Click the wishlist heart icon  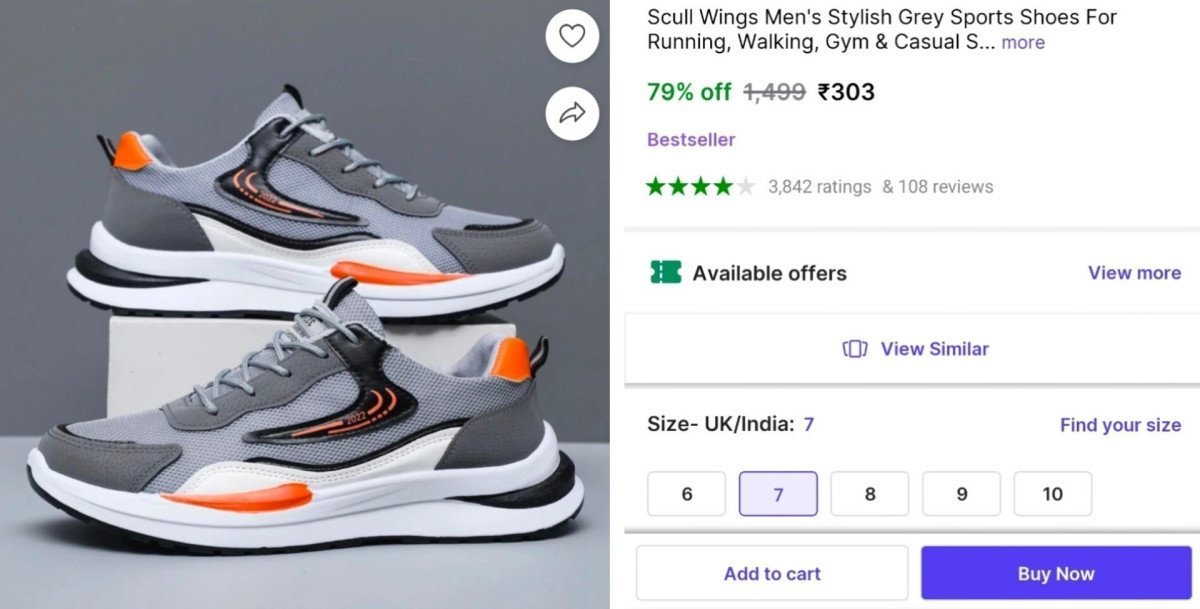pyautogui.click(x=571, y=36)
